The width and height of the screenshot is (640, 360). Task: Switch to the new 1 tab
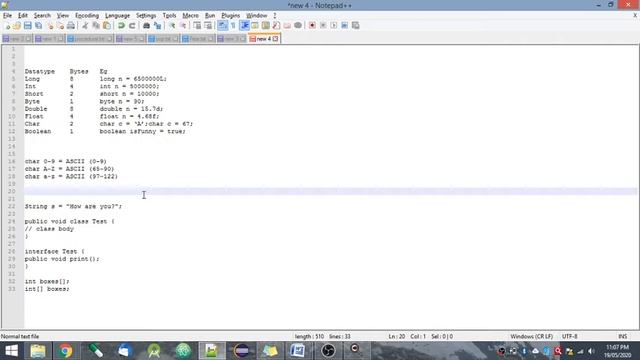(x=49, y=39)
